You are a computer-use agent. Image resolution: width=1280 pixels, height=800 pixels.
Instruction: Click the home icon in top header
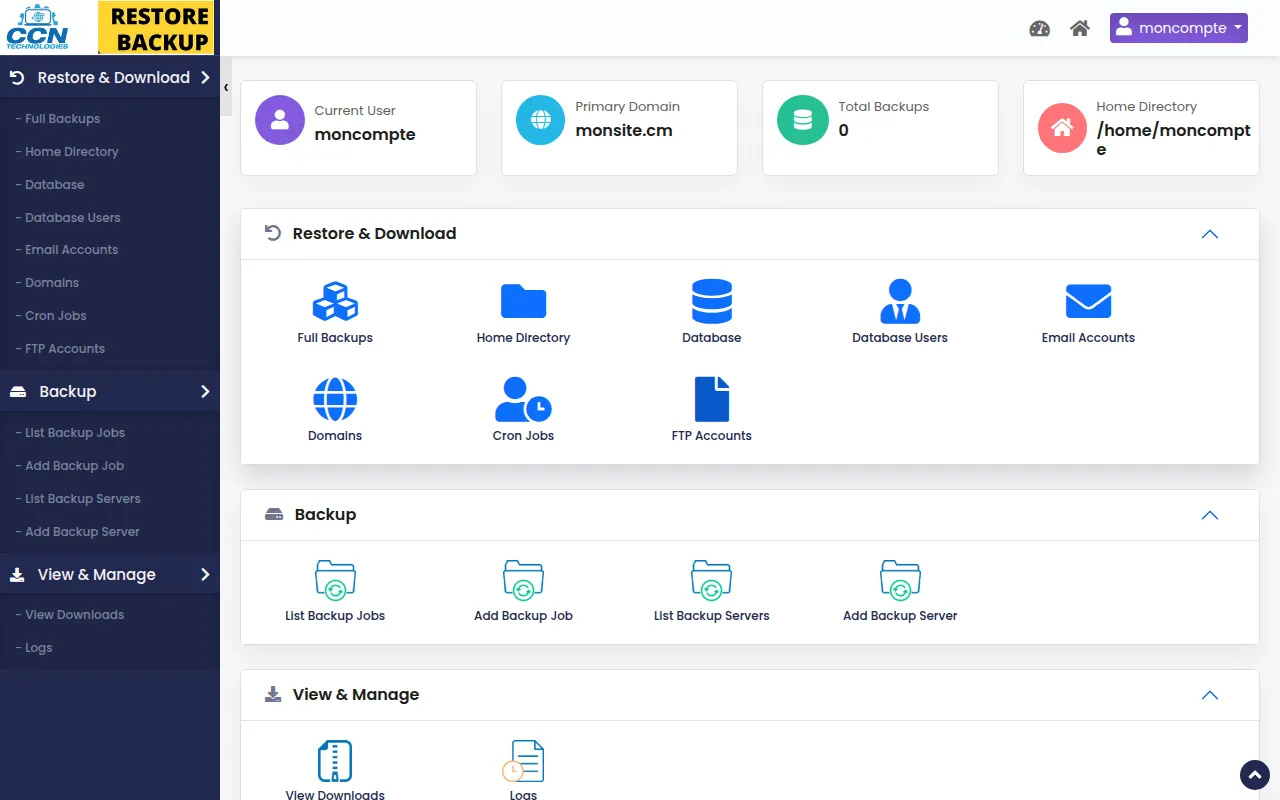tap(1080, 28)
